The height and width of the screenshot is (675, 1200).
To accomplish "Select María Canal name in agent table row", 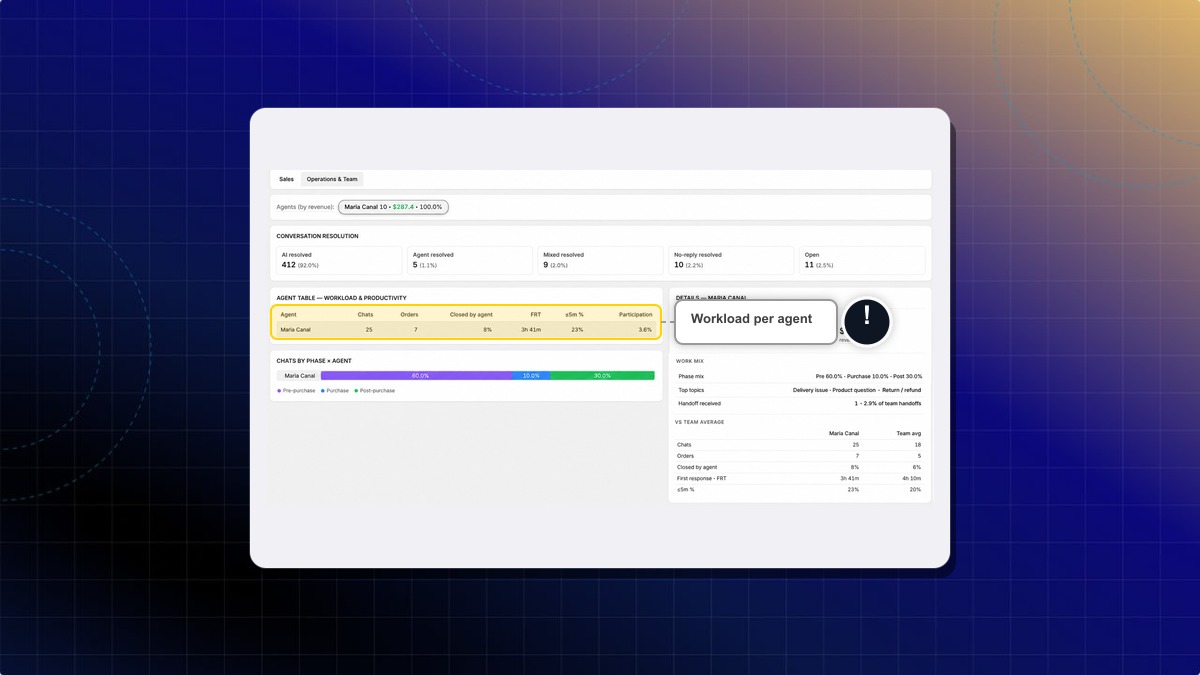I will pos(295,329).
